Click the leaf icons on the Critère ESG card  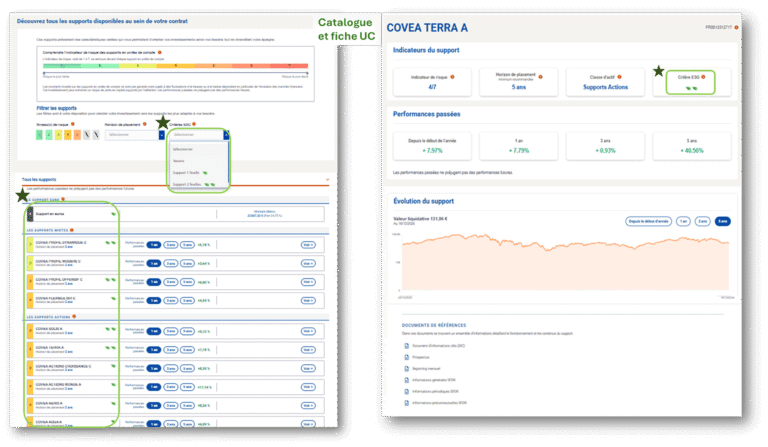tap(691, 88)
